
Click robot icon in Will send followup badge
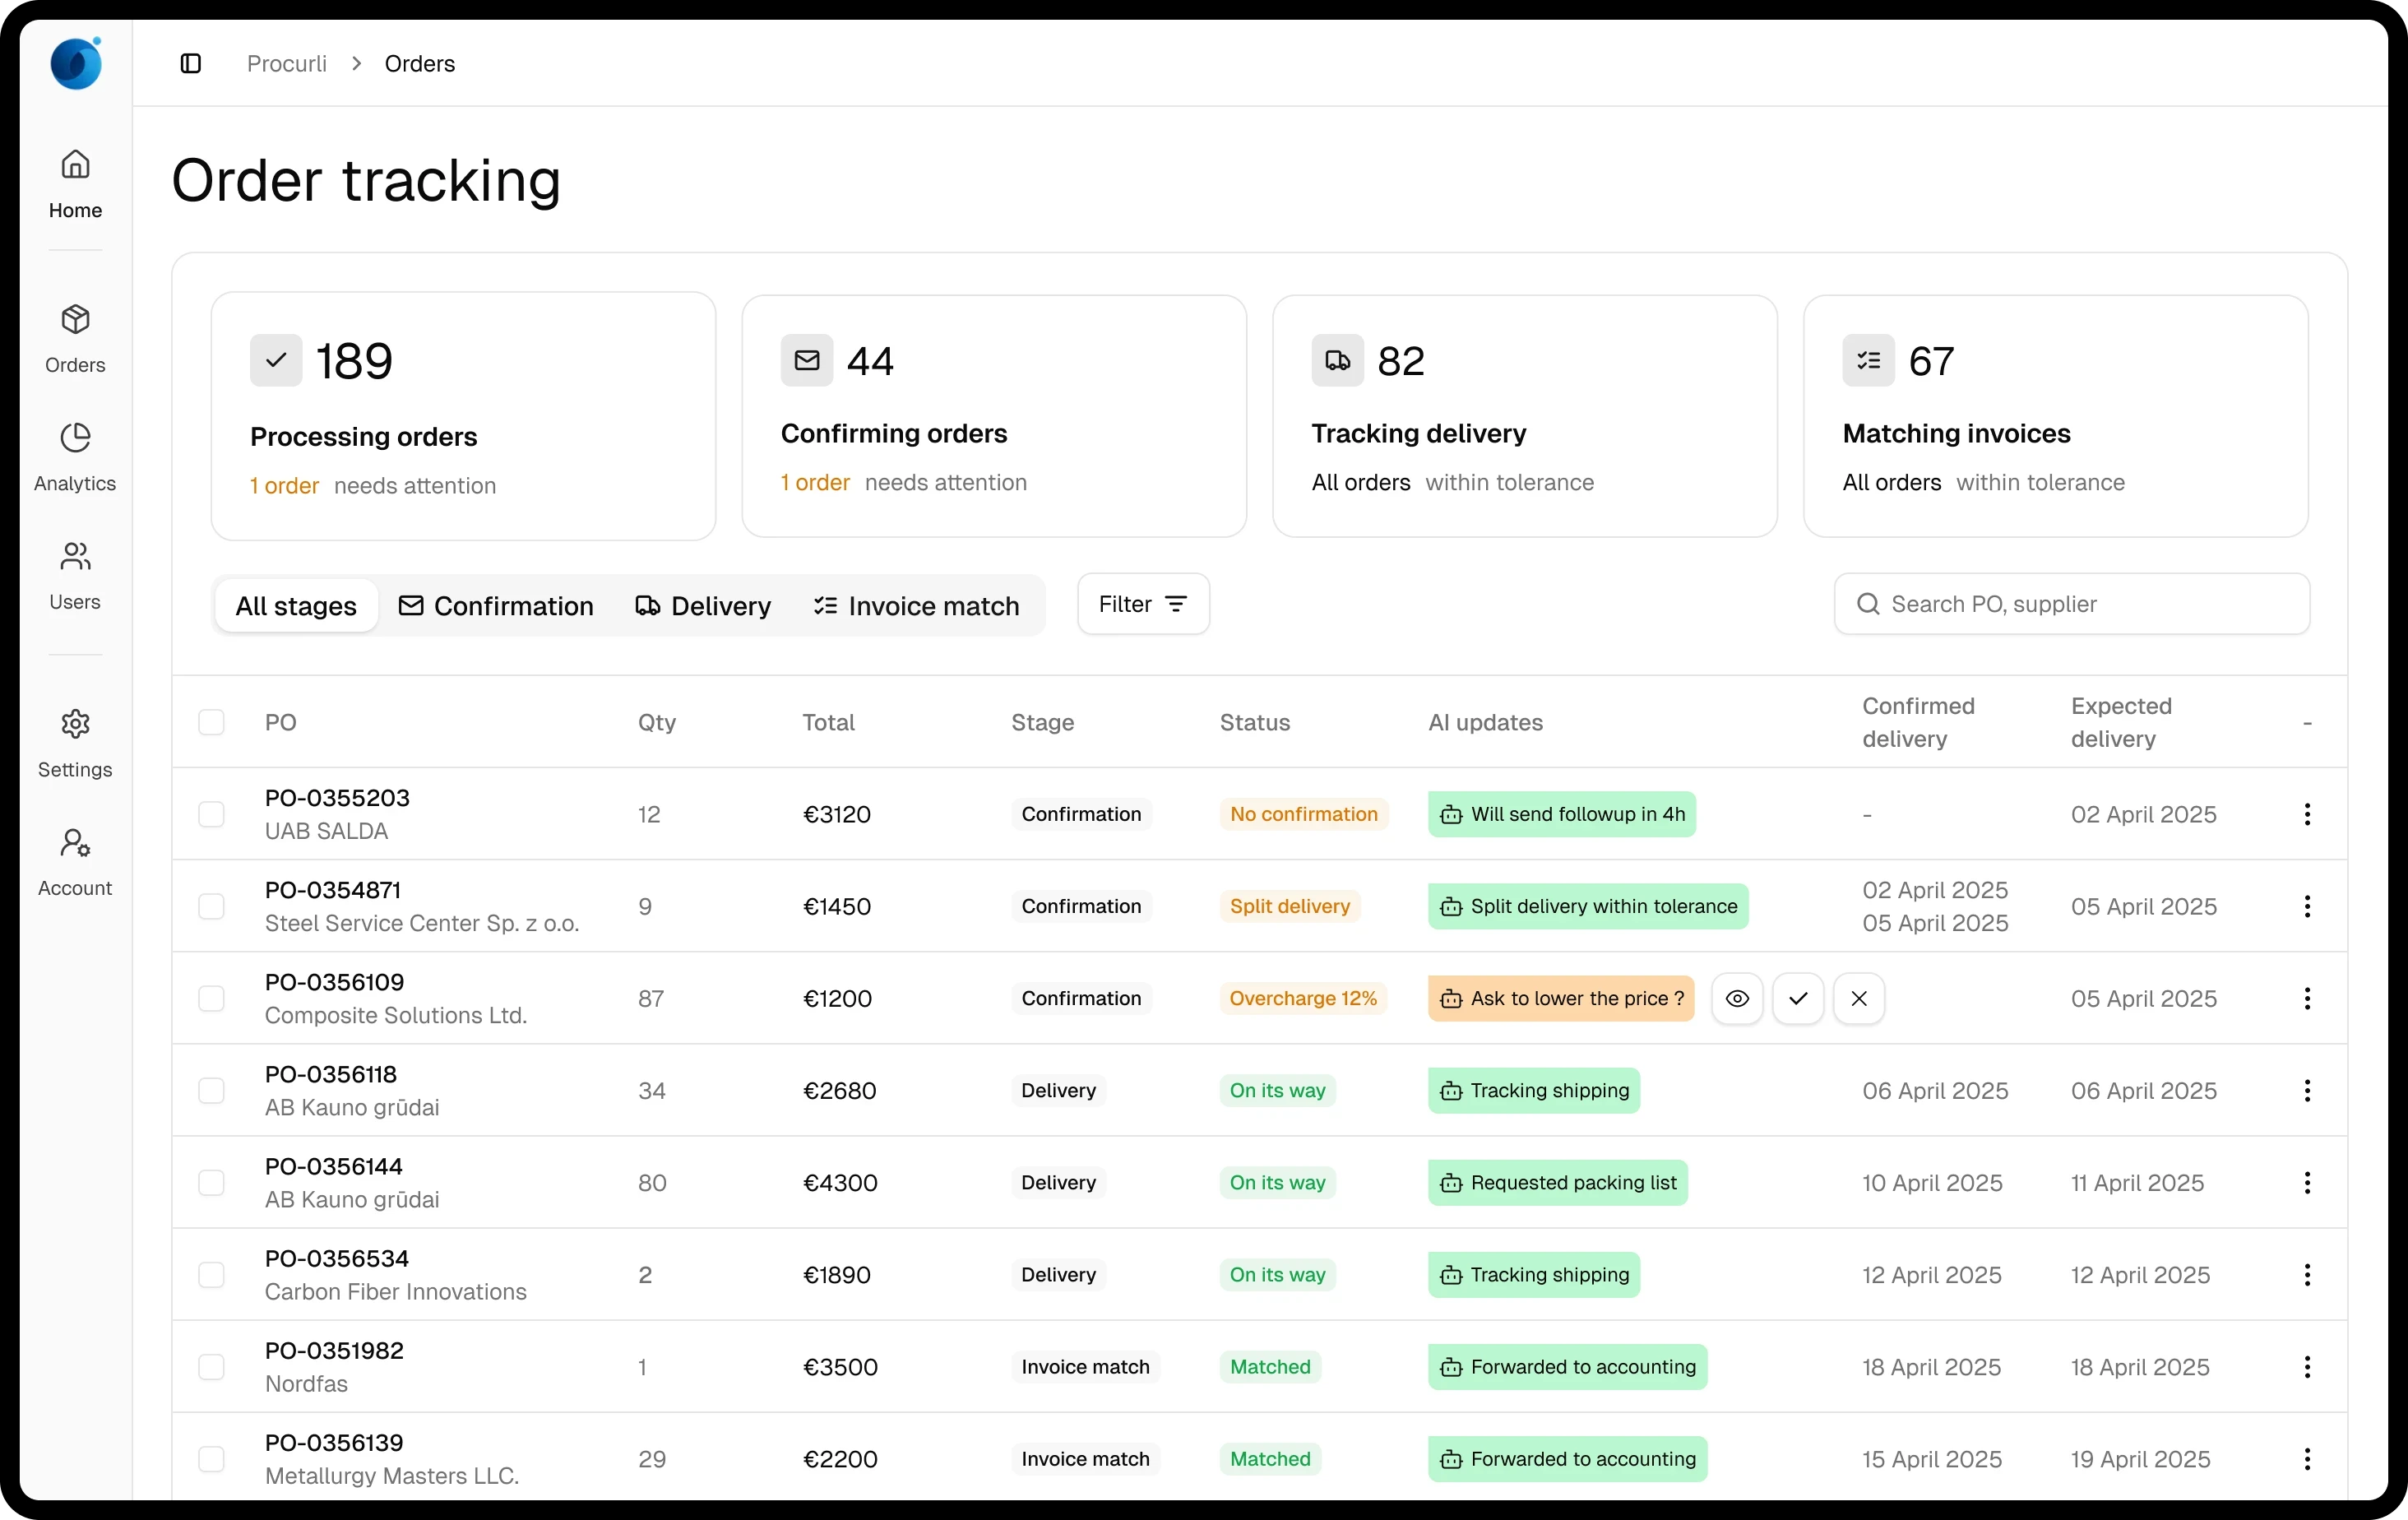pos(1451,815)
